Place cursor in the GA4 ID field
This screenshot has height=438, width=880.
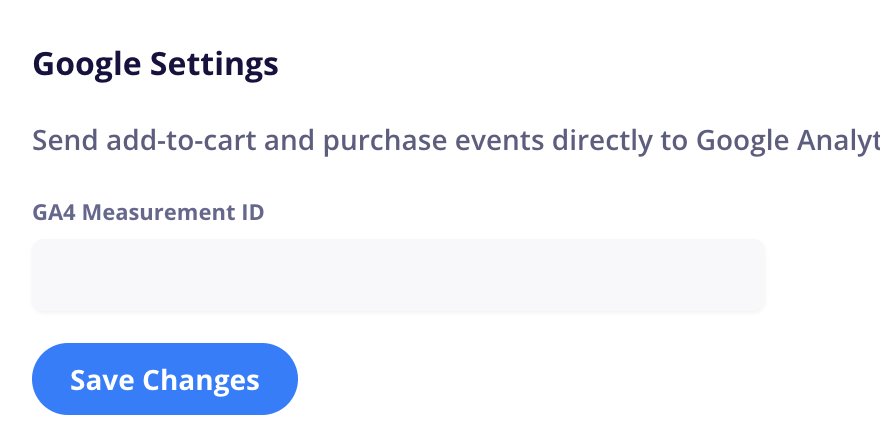point(398,275)
